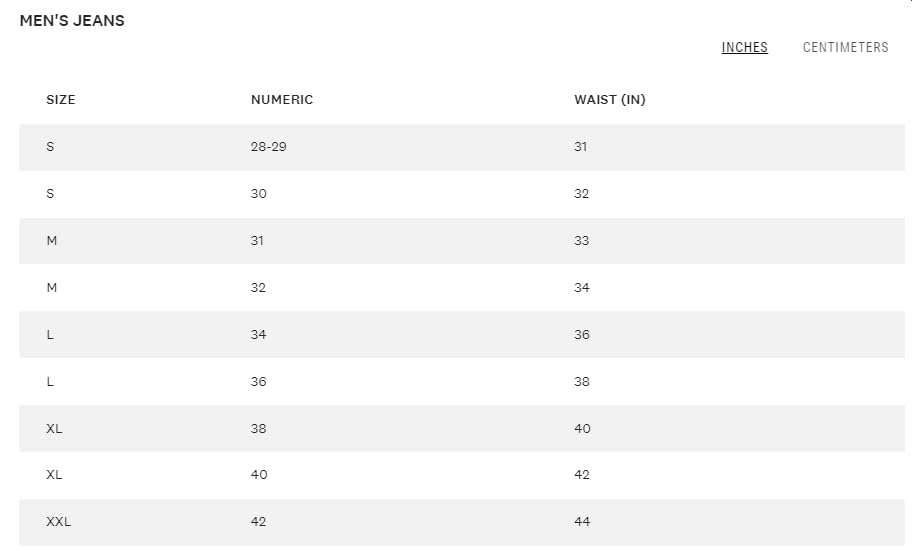Click numeric size 30 cell
Viewport: 912px width, 550px height.
[x=259, y=194]
